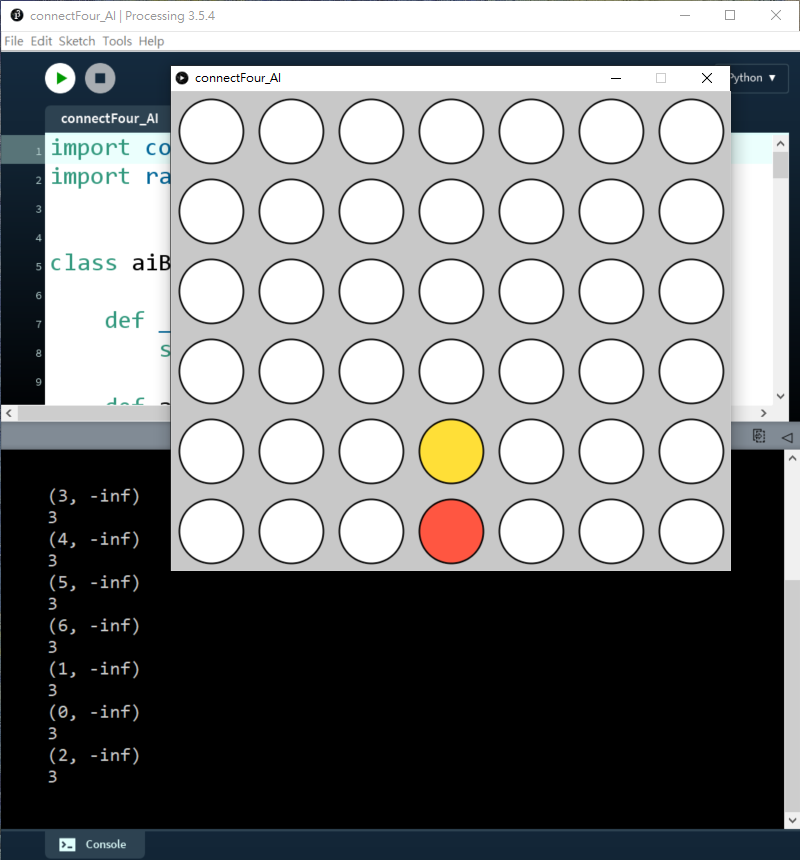
Task: Minimize the connectFour_AI game window
Action: pyautogui.click(x=616, y=78)
